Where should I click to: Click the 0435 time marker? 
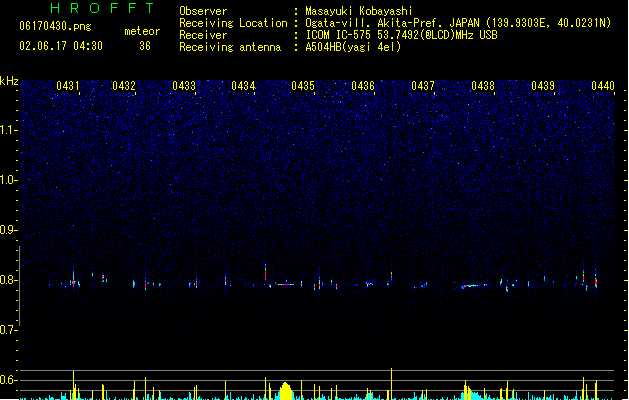(x=303, y=86)
